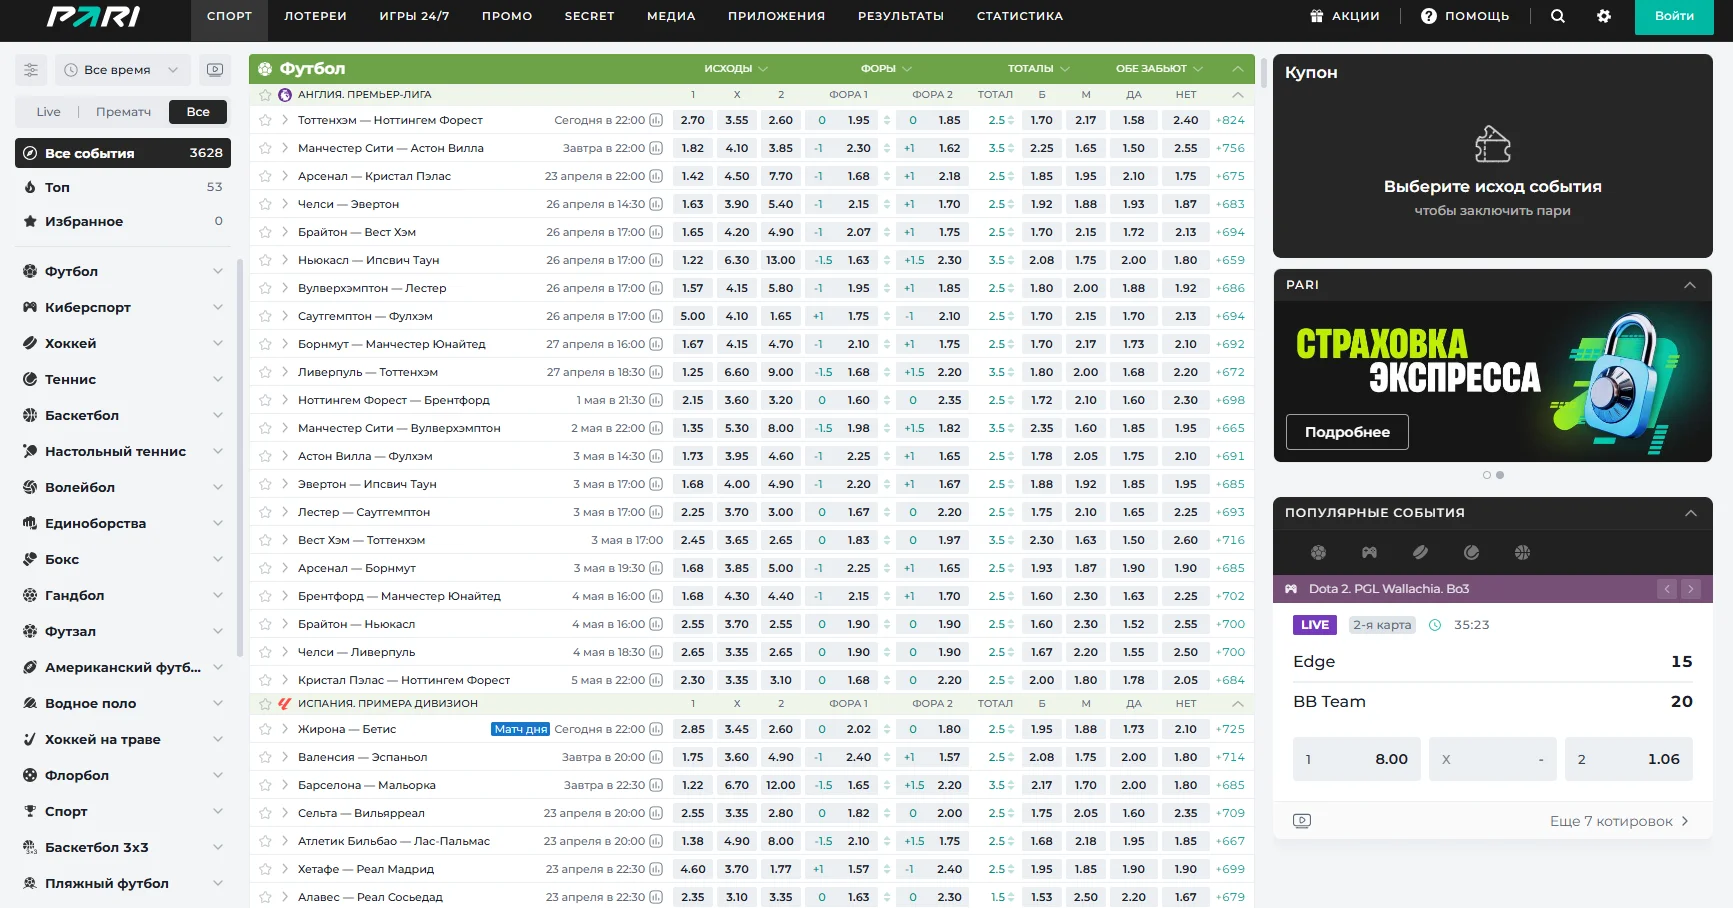Click next arrow in Dota 2 event header
This screenshot has width=1733, height=908.
click(x=1691, y=589)
